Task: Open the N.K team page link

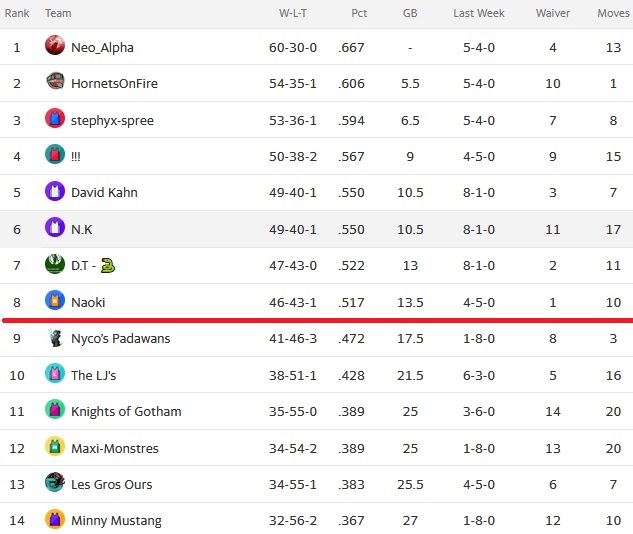Action: [82, 229]
